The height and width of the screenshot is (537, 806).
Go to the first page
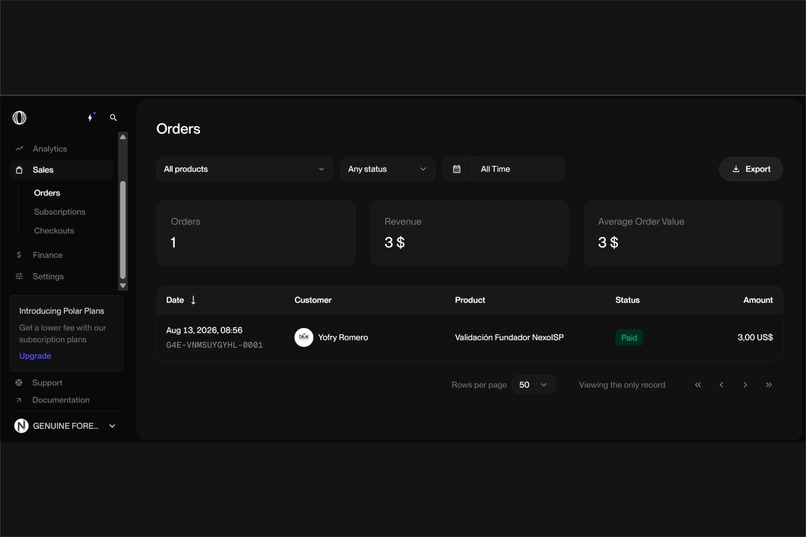(698, 385)
